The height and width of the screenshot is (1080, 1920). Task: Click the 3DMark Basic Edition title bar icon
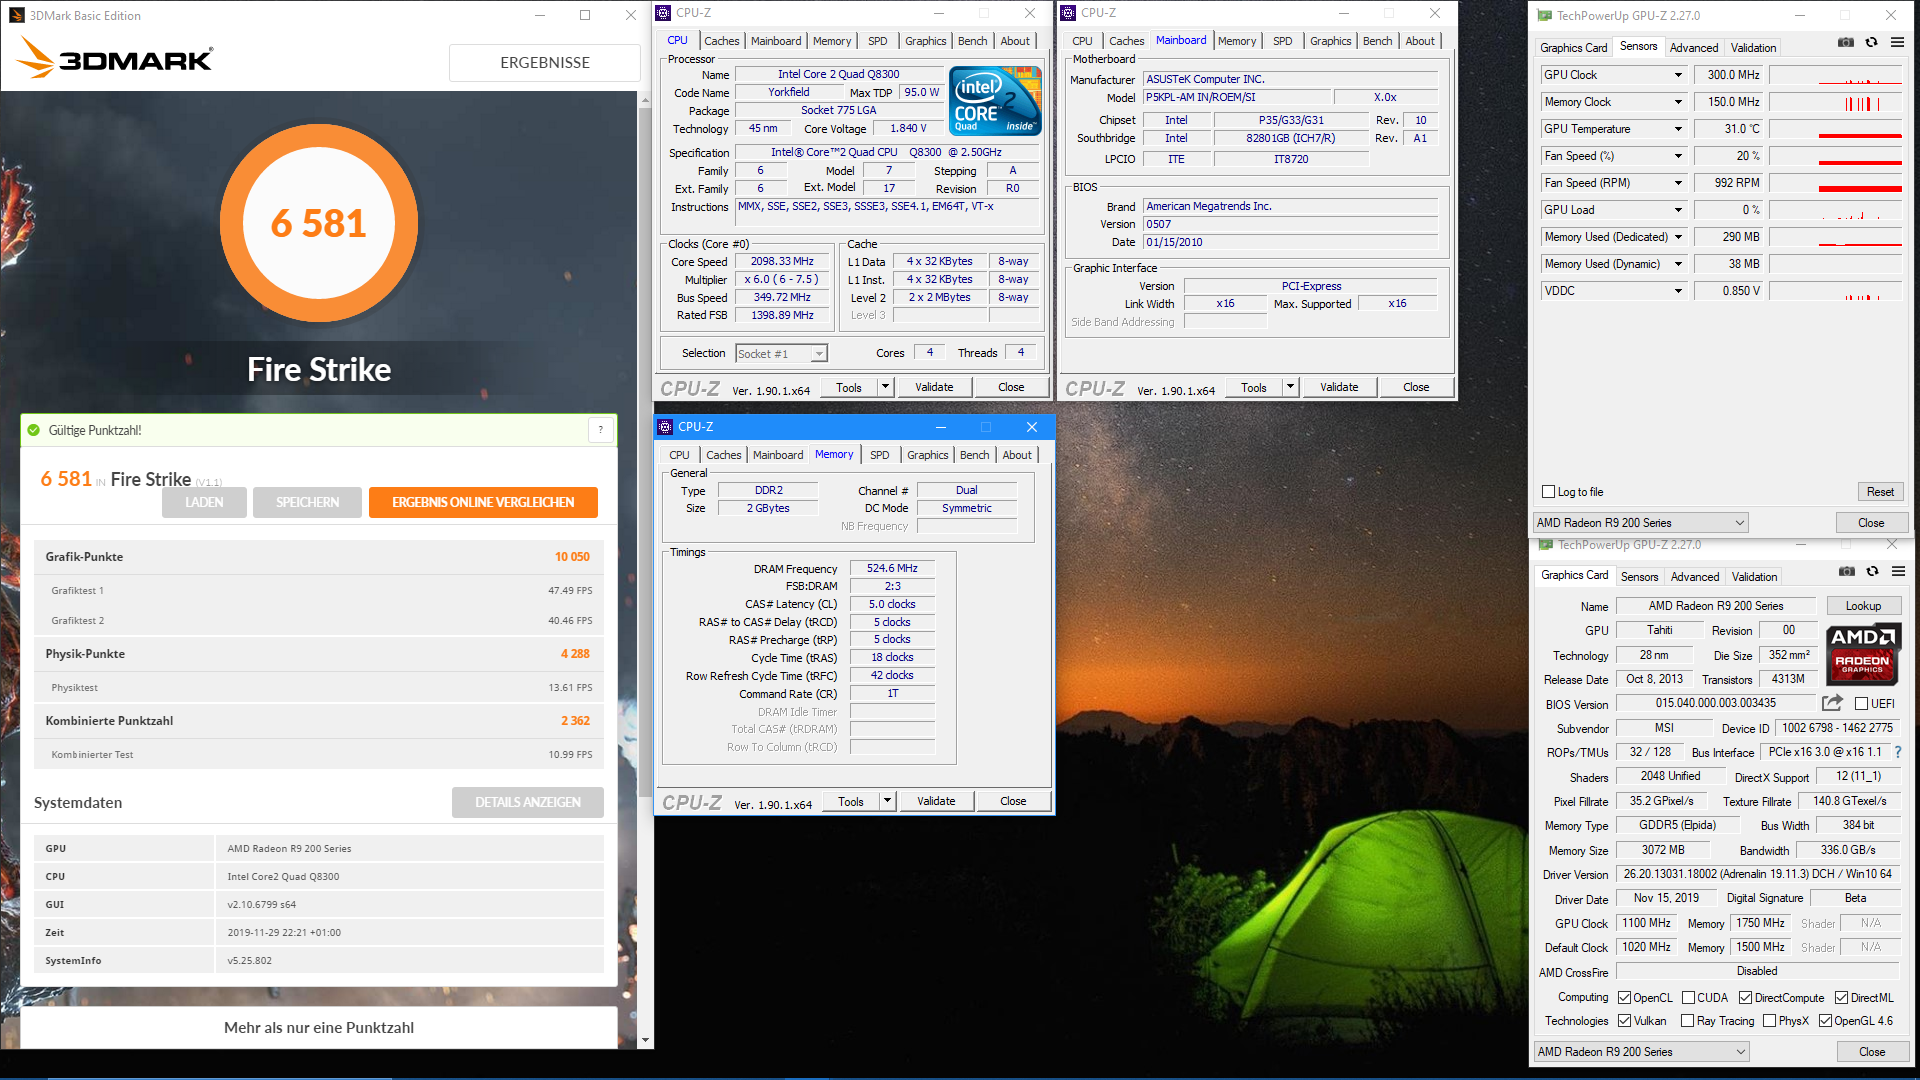coord(17,15)
